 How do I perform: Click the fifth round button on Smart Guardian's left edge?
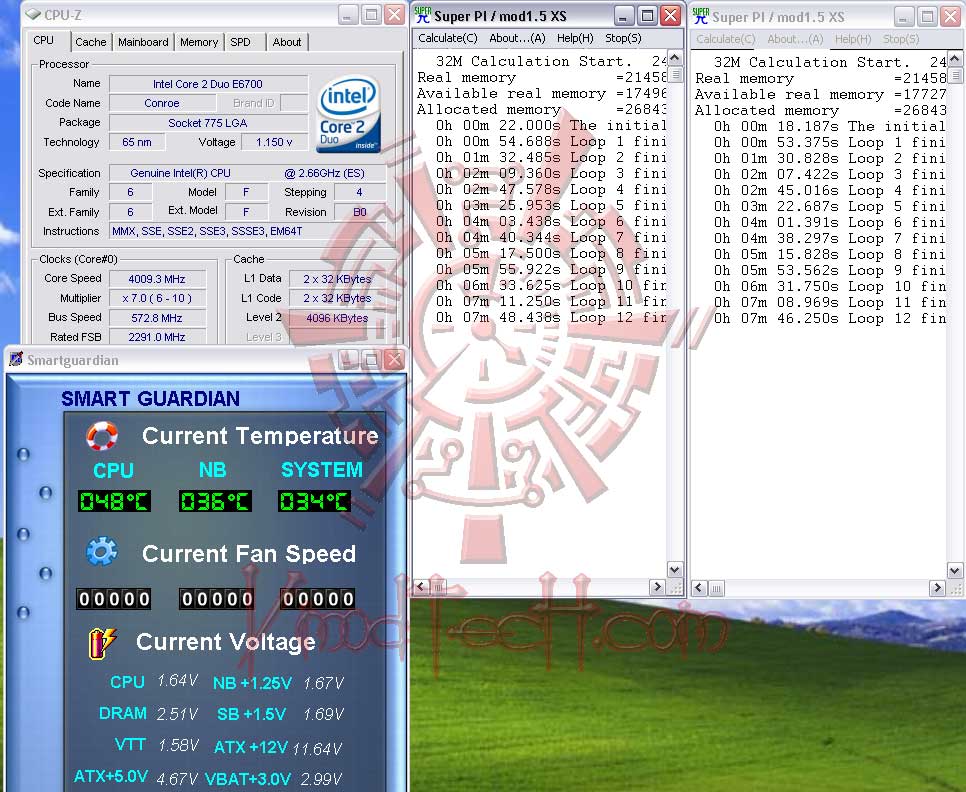[23, 613]
